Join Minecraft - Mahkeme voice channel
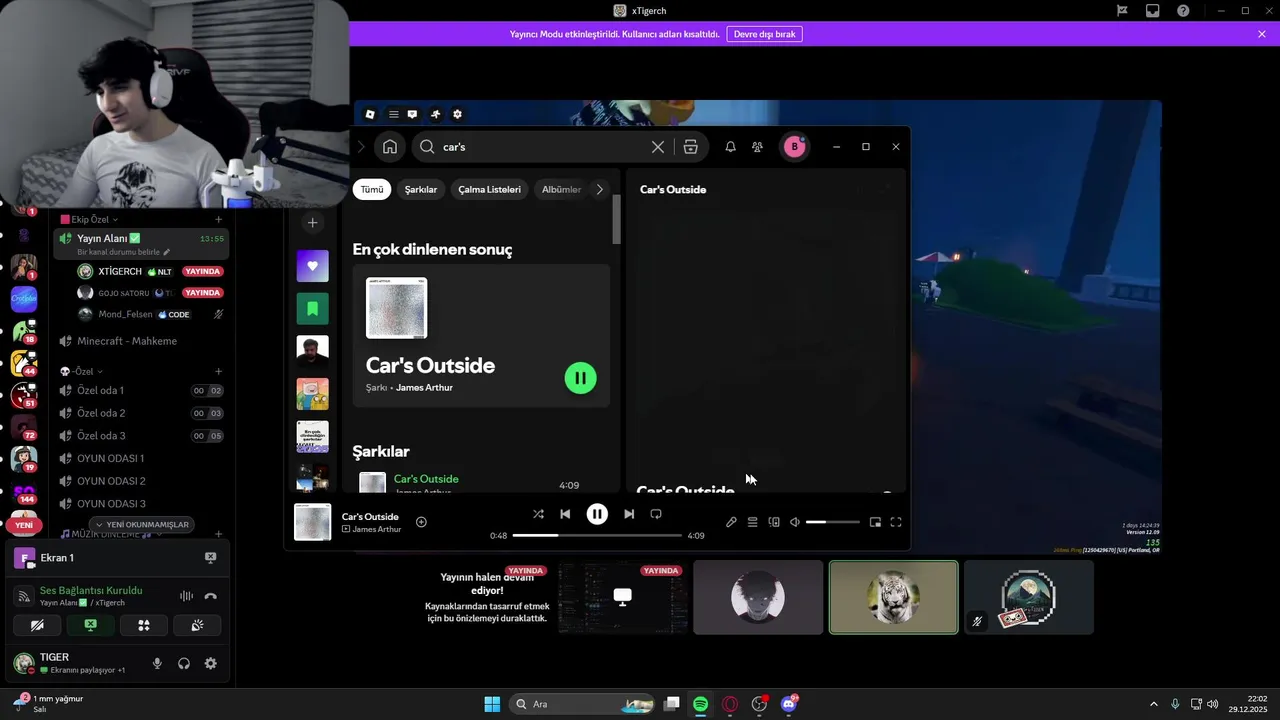 [141, 341]
